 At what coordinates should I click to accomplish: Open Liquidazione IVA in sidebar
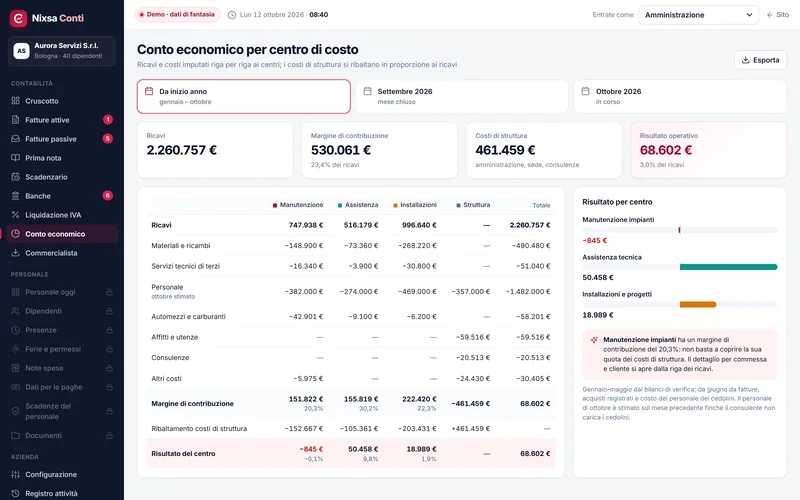[62, 215]
